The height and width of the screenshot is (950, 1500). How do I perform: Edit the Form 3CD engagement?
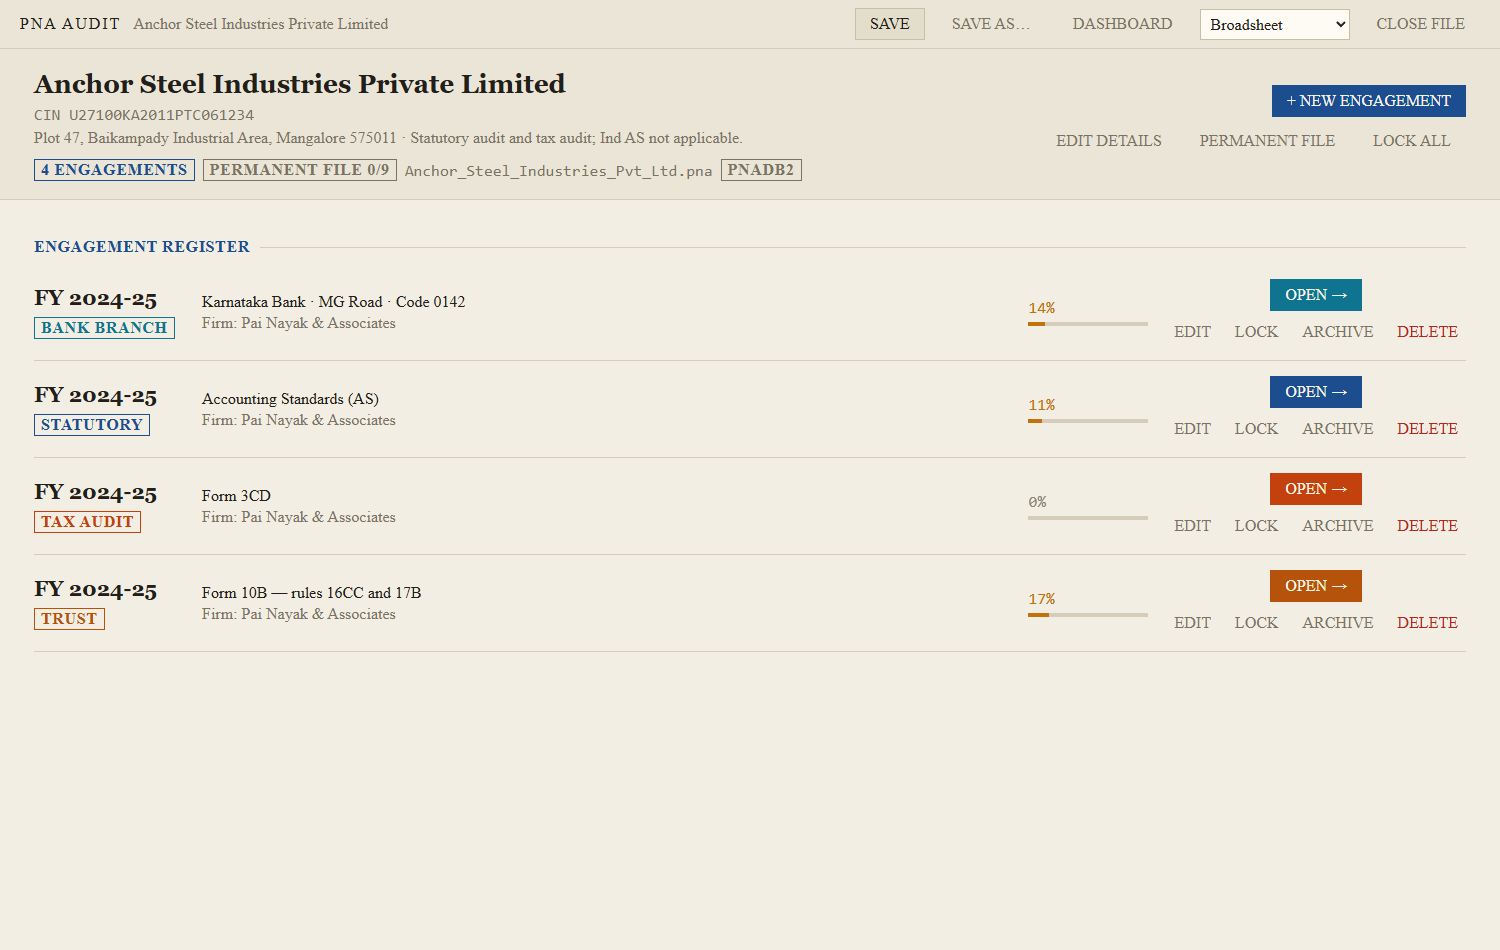(x=1192, y=526)
